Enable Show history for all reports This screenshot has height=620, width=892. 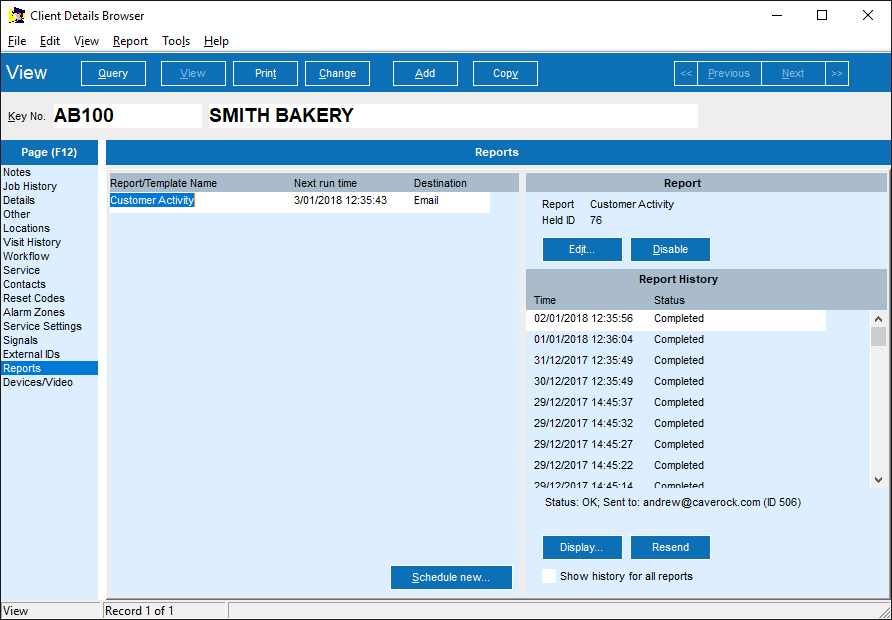pyautogui.click(x=549, y=576)
